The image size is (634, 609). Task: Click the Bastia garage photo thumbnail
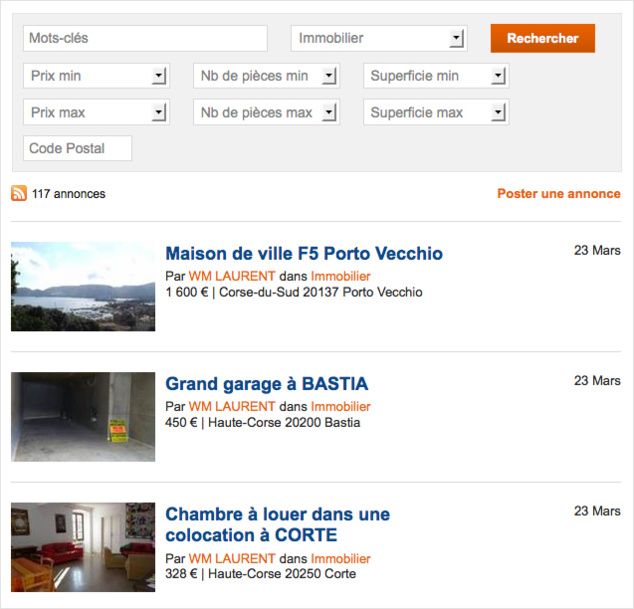point(83,417)
